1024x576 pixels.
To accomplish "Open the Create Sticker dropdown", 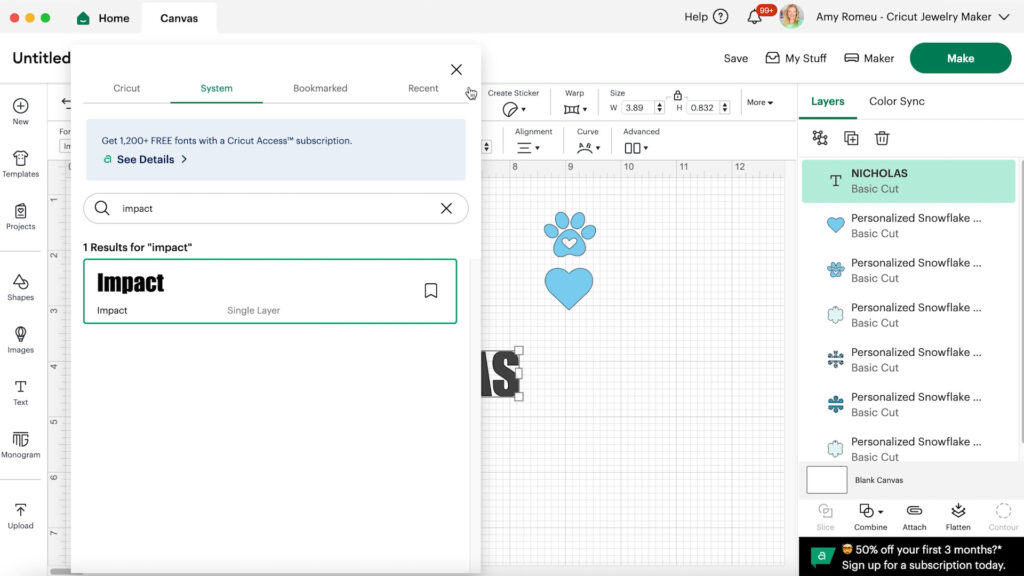I will pos(513,109).
